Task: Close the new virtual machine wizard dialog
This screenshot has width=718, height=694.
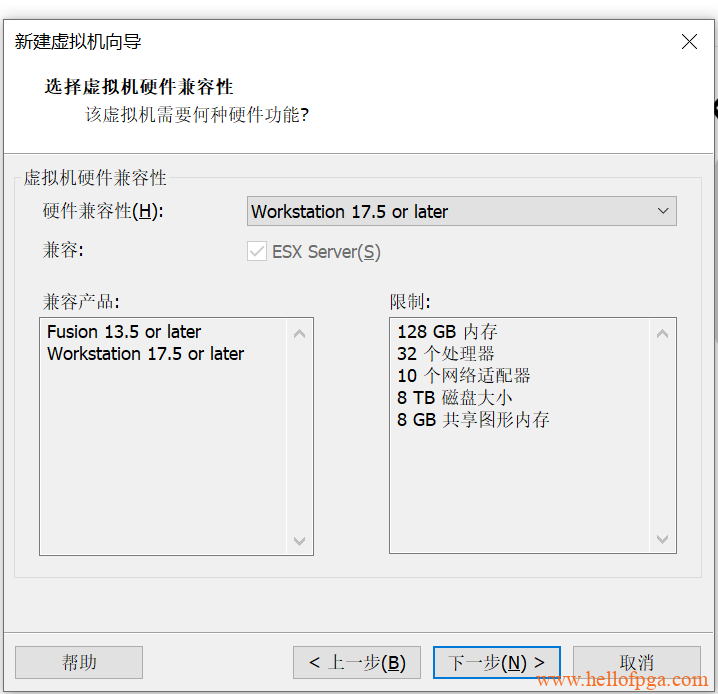Action: 689,42
